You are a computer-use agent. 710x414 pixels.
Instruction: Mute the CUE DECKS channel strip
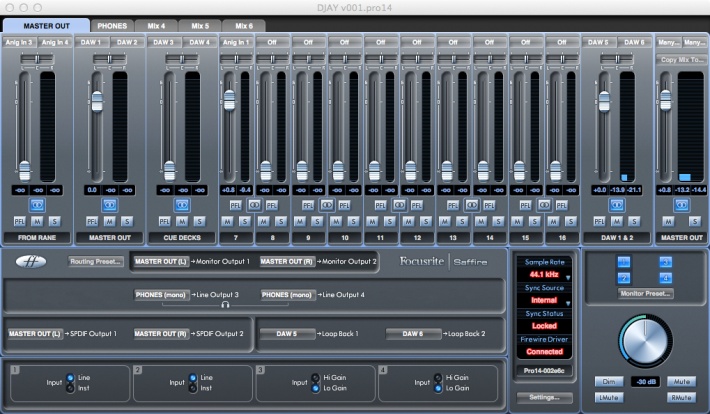coord(182,220)
